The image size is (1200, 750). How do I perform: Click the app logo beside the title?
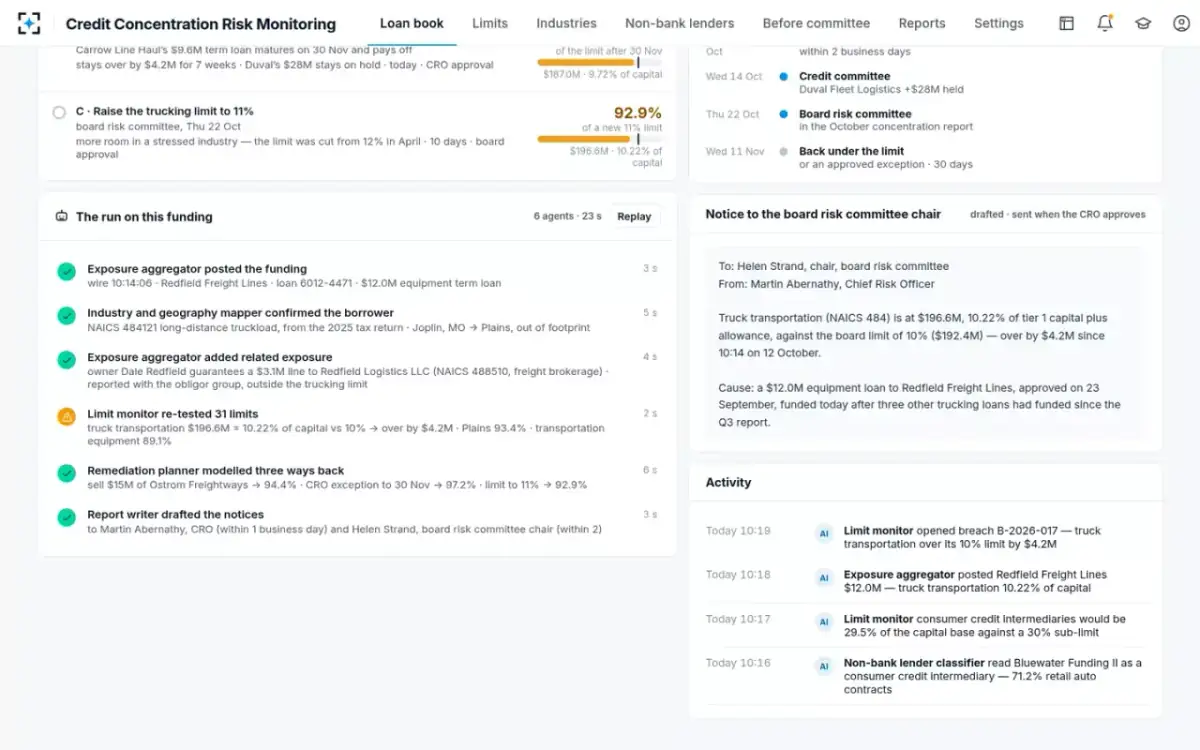point(29,23)
